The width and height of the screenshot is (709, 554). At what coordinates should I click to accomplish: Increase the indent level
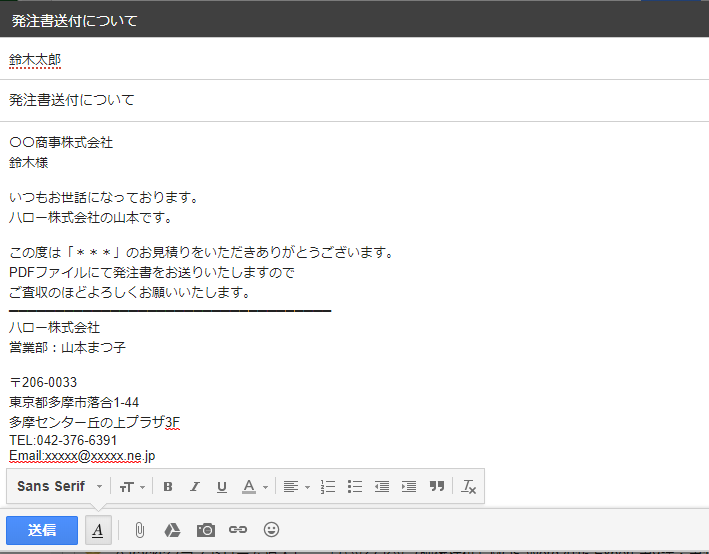408,487
